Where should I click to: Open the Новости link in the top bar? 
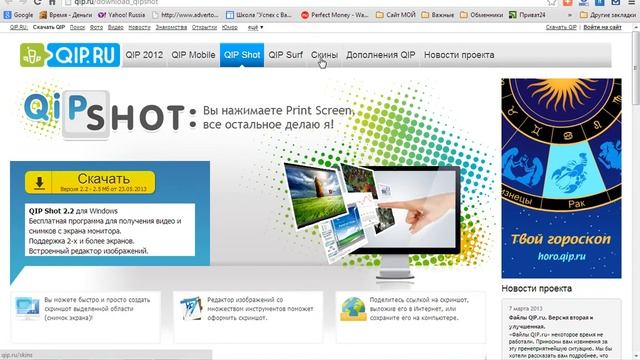139,27
